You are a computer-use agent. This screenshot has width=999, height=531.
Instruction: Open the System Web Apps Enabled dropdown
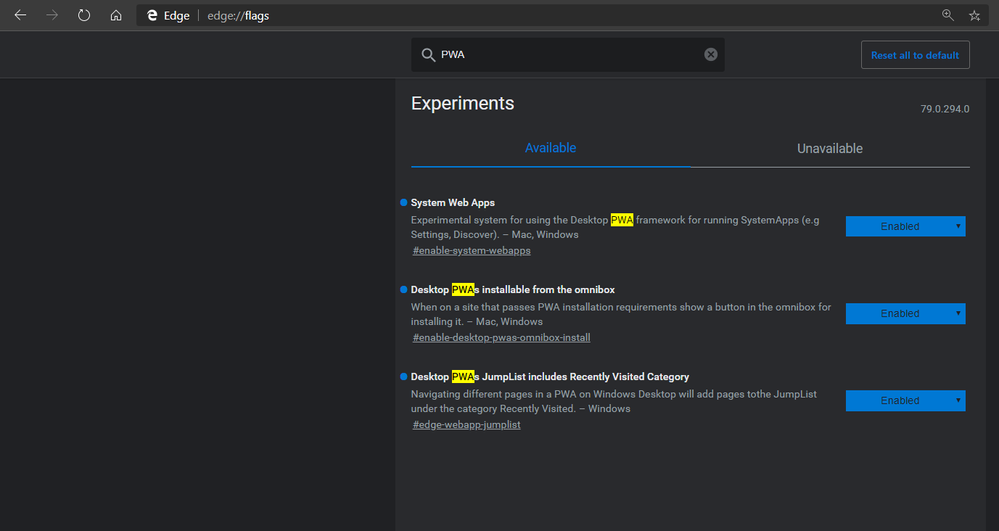pos(905,226)
